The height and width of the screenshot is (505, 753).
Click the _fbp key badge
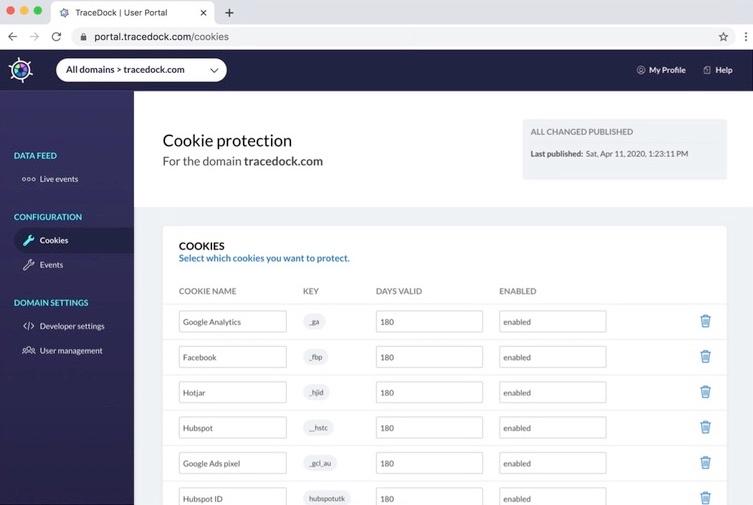click(x=316, y=357)
